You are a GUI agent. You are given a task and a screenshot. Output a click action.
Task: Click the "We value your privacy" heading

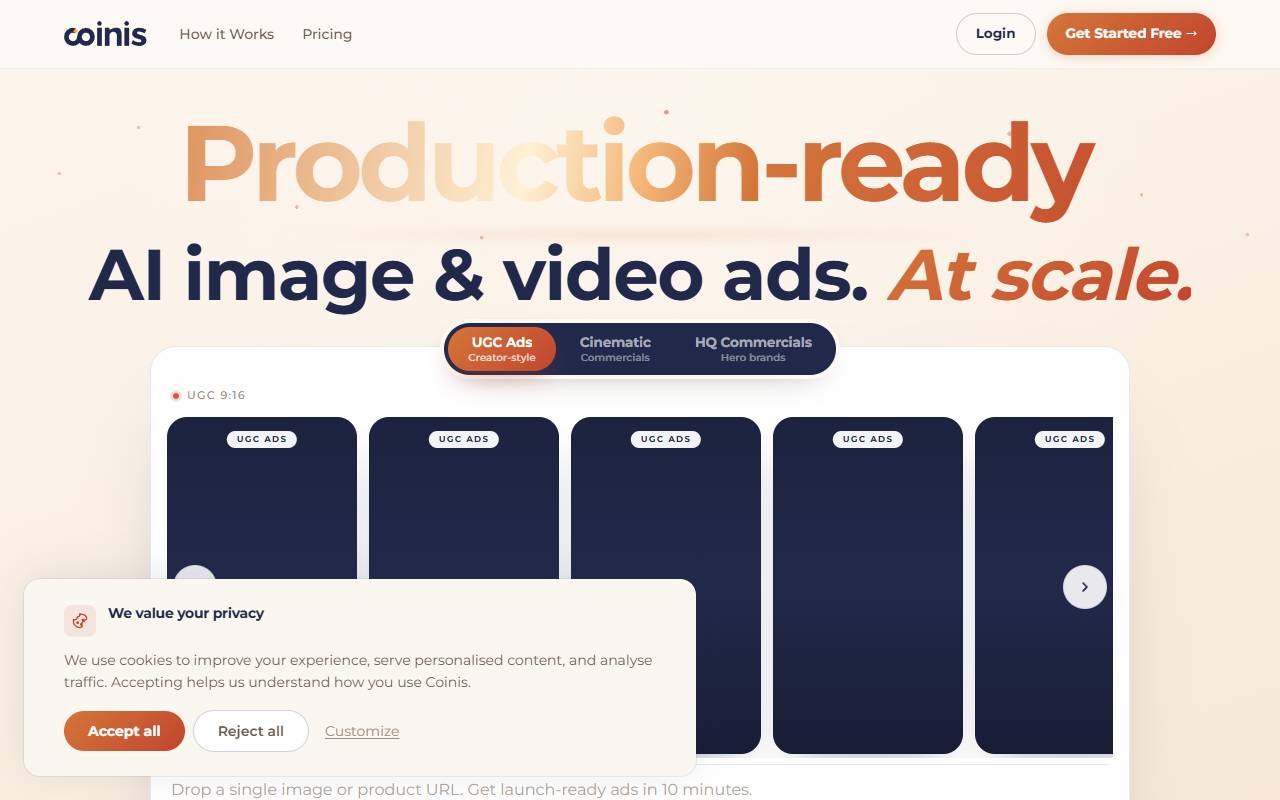pyautogui.click(x=186, y=613)
